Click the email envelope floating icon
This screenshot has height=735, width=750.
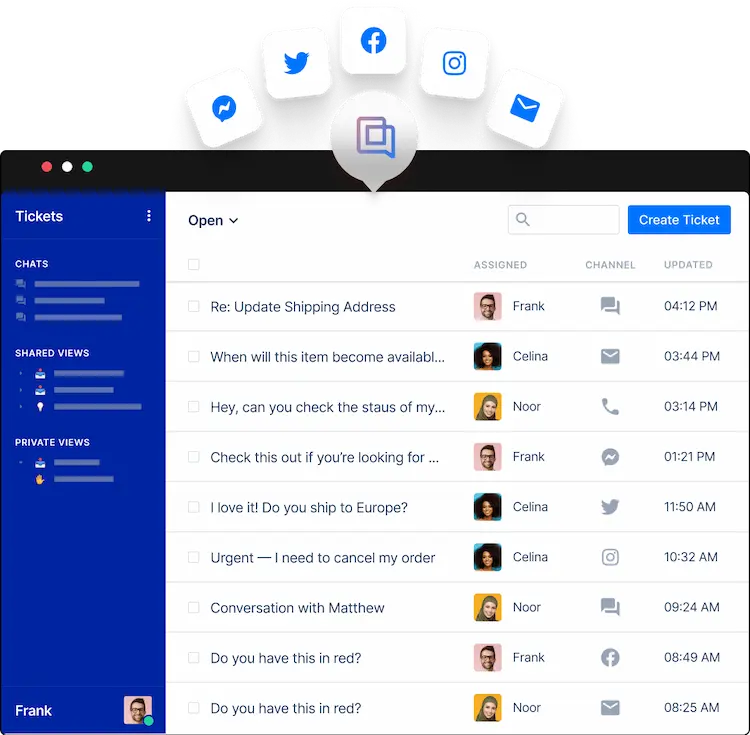(x=525, y=108)
